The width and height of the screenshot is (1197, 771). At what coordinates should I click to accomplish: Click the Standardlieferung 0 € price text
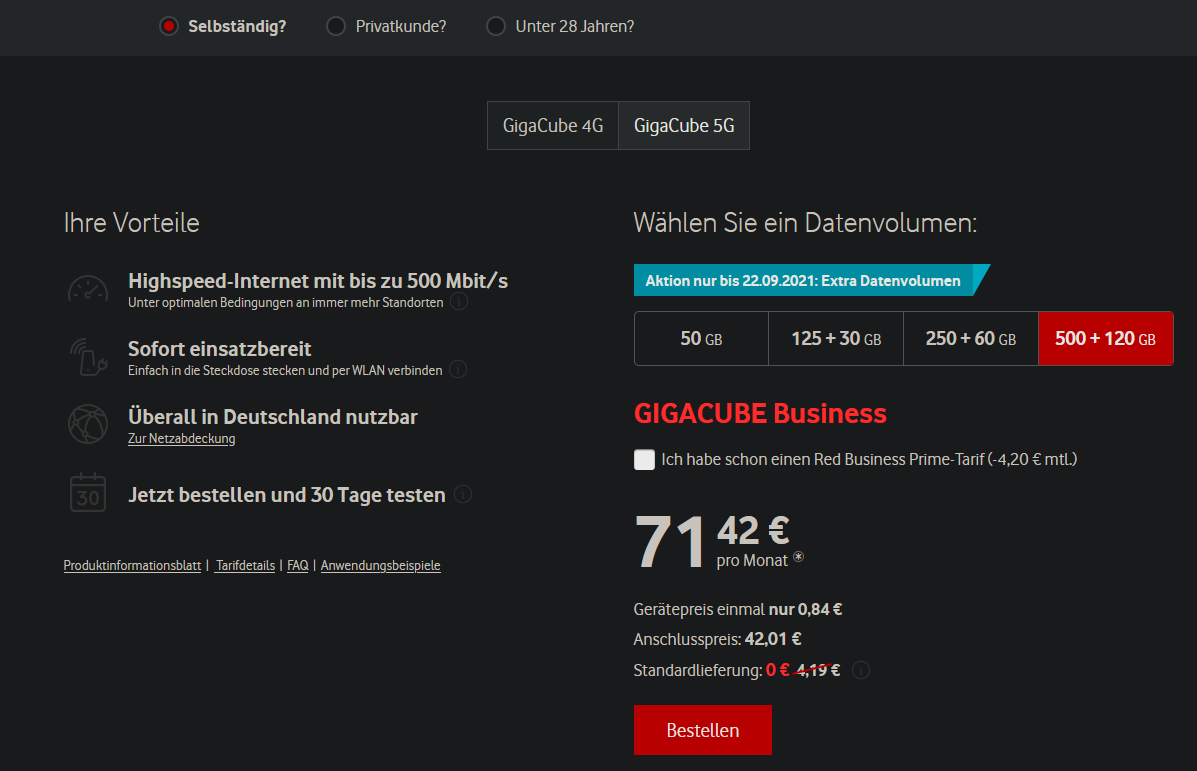737,670
